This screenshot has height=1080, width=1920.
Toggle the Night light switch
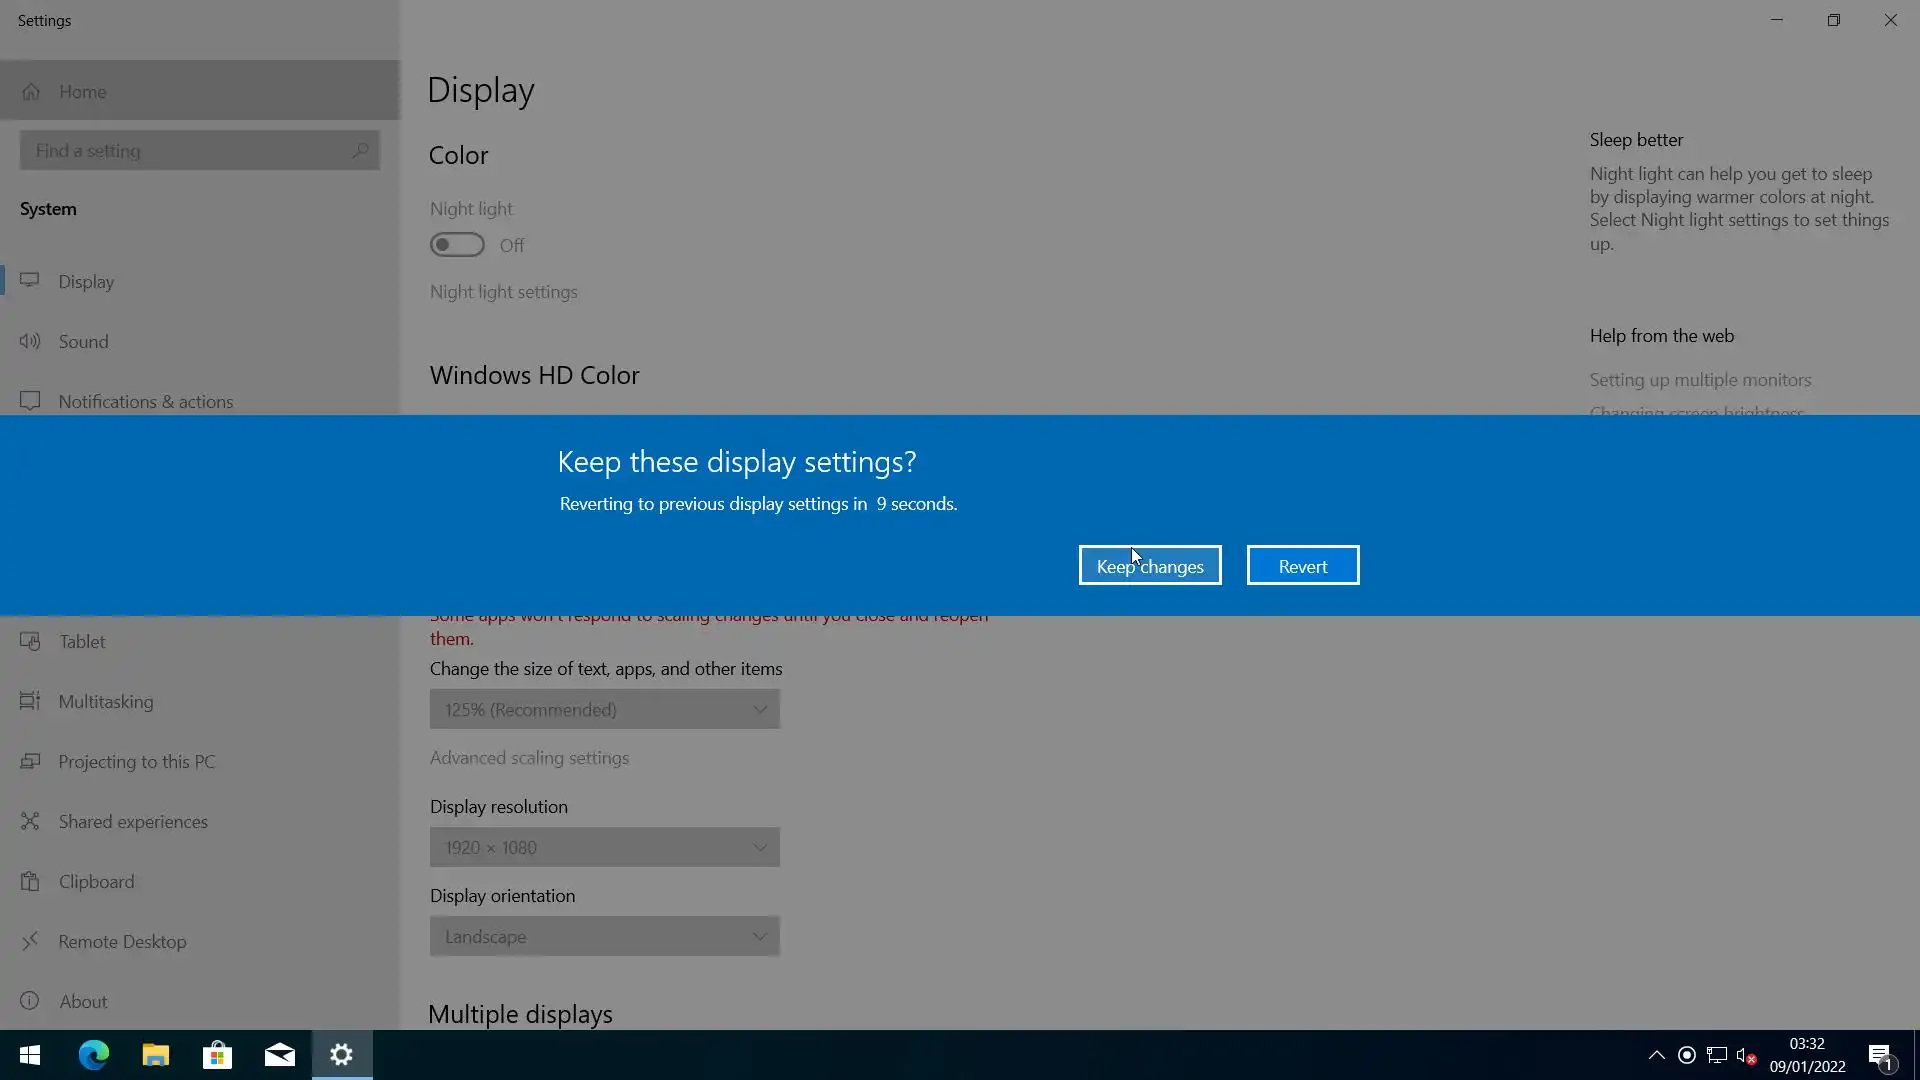[x=457, y=245]
